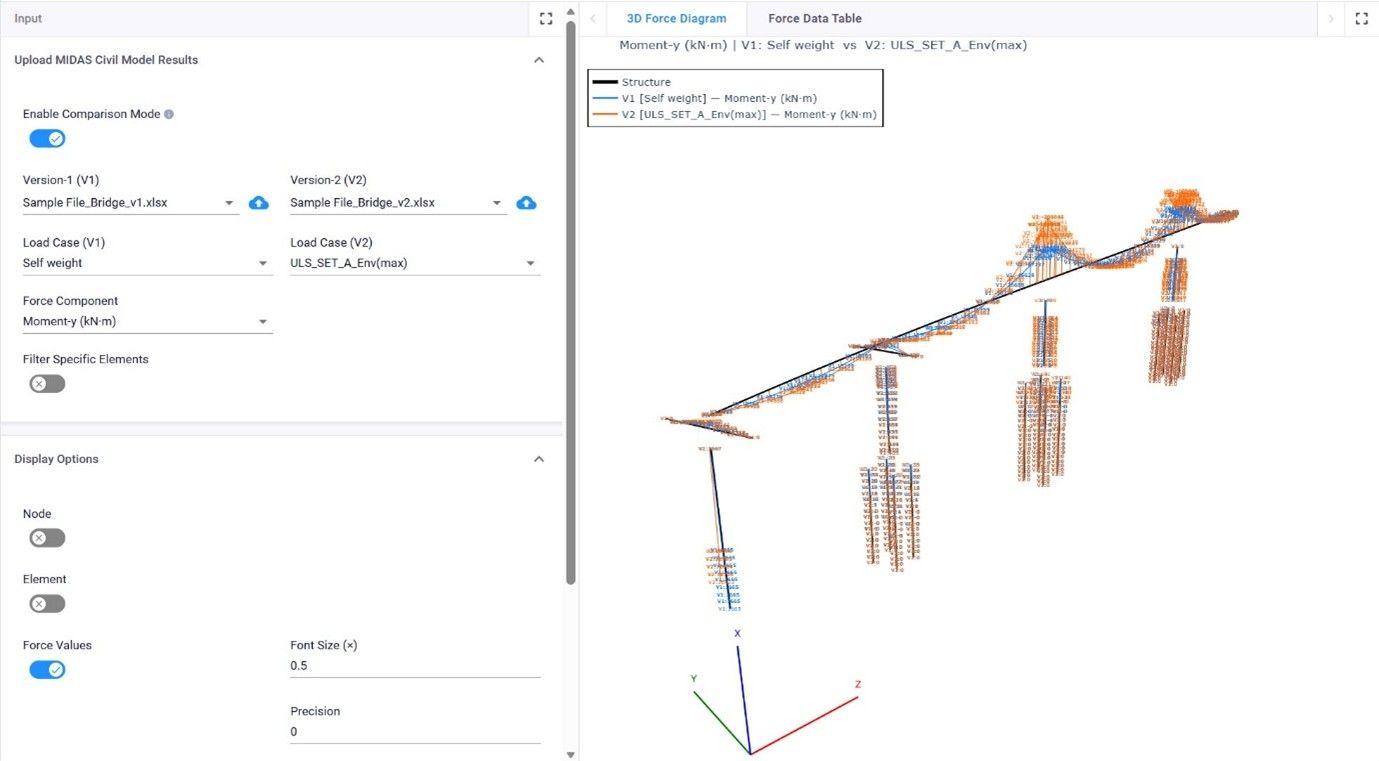Image resolution: width=1379 pixels, height=761 pixels.
Task: Open the Load Case (V2) dropdown
Action: tap(414, 264)
